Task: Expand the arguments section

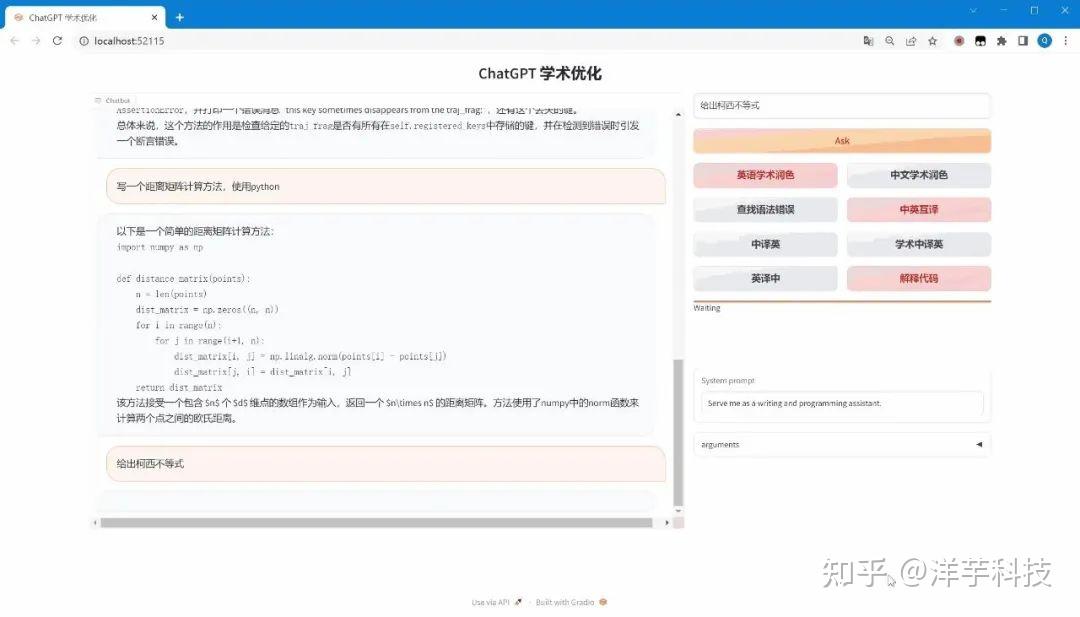Action: pyautogui.click(x=841, y=444)
